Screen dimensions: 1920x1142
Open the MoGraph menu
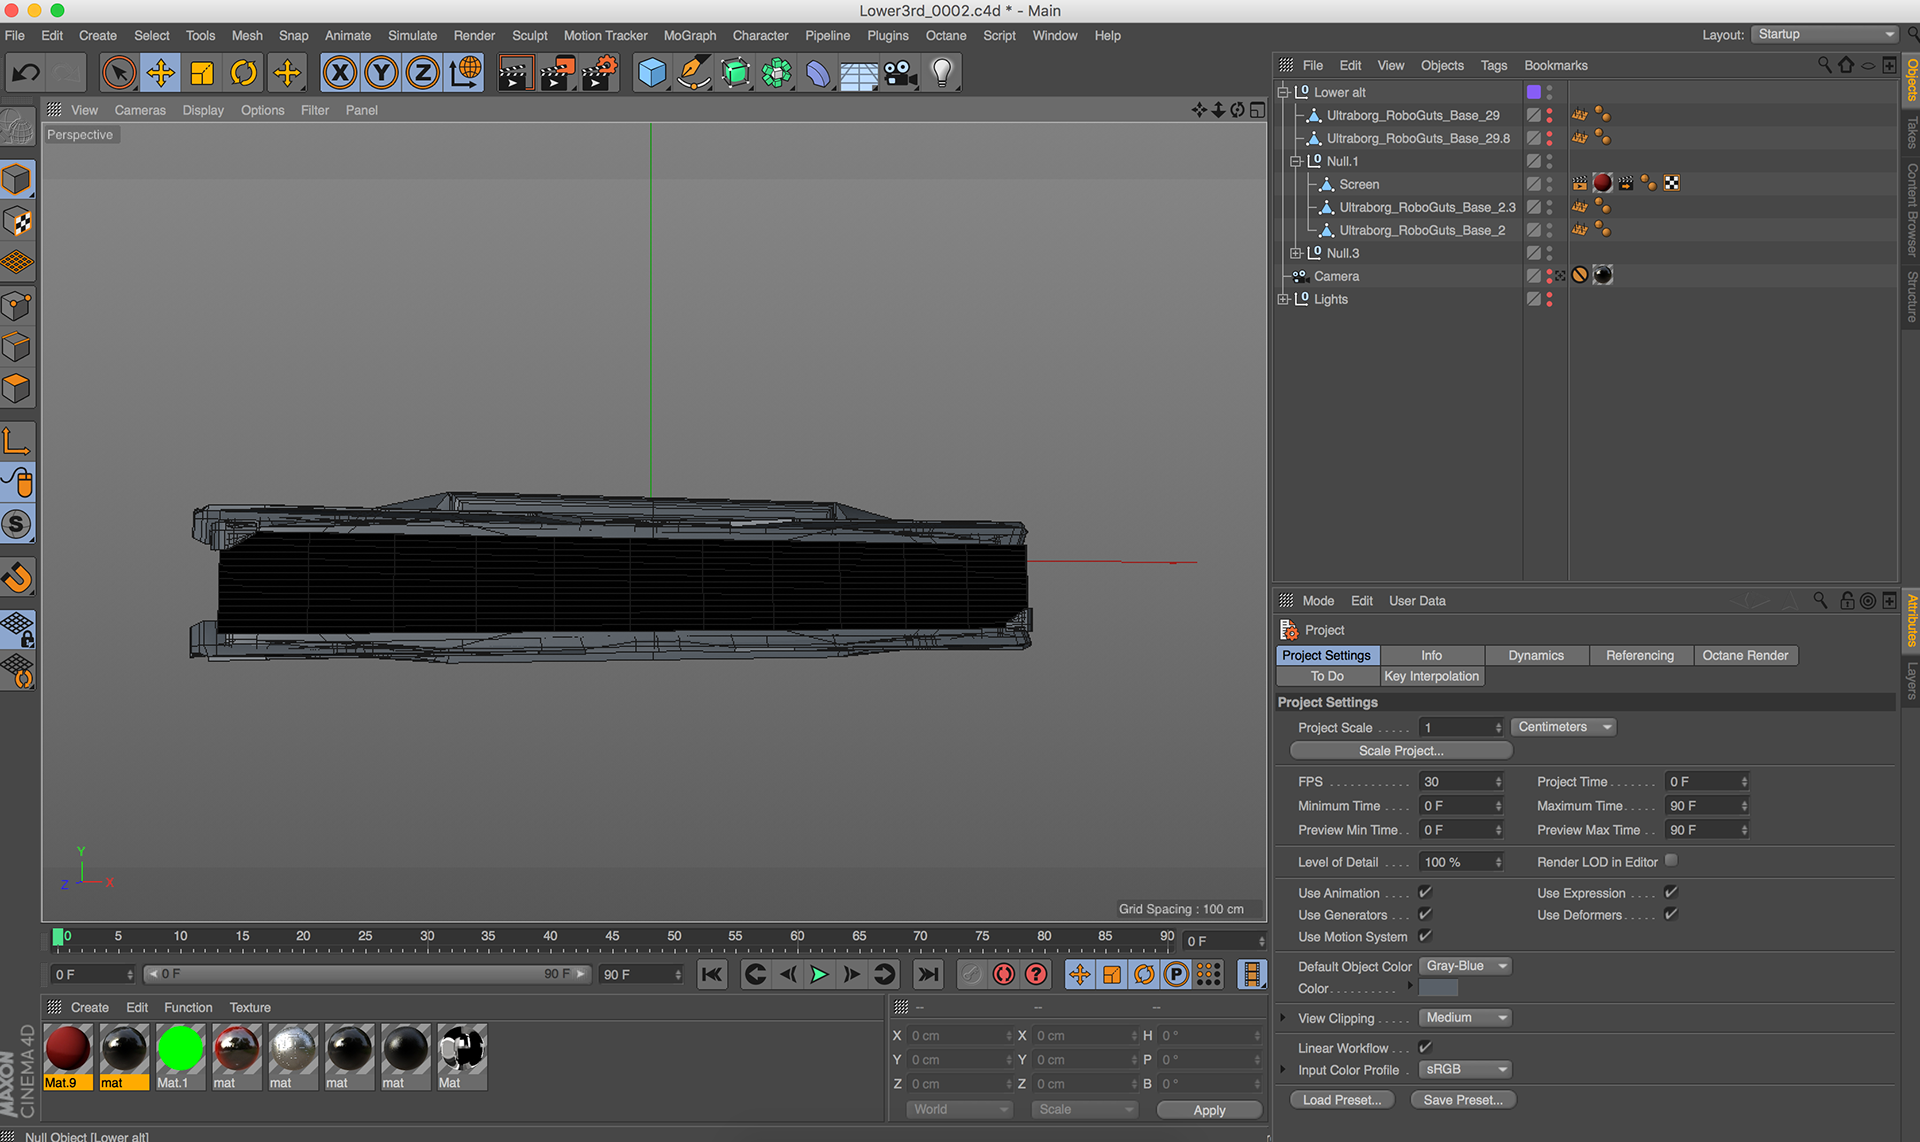tap(689, 35)
